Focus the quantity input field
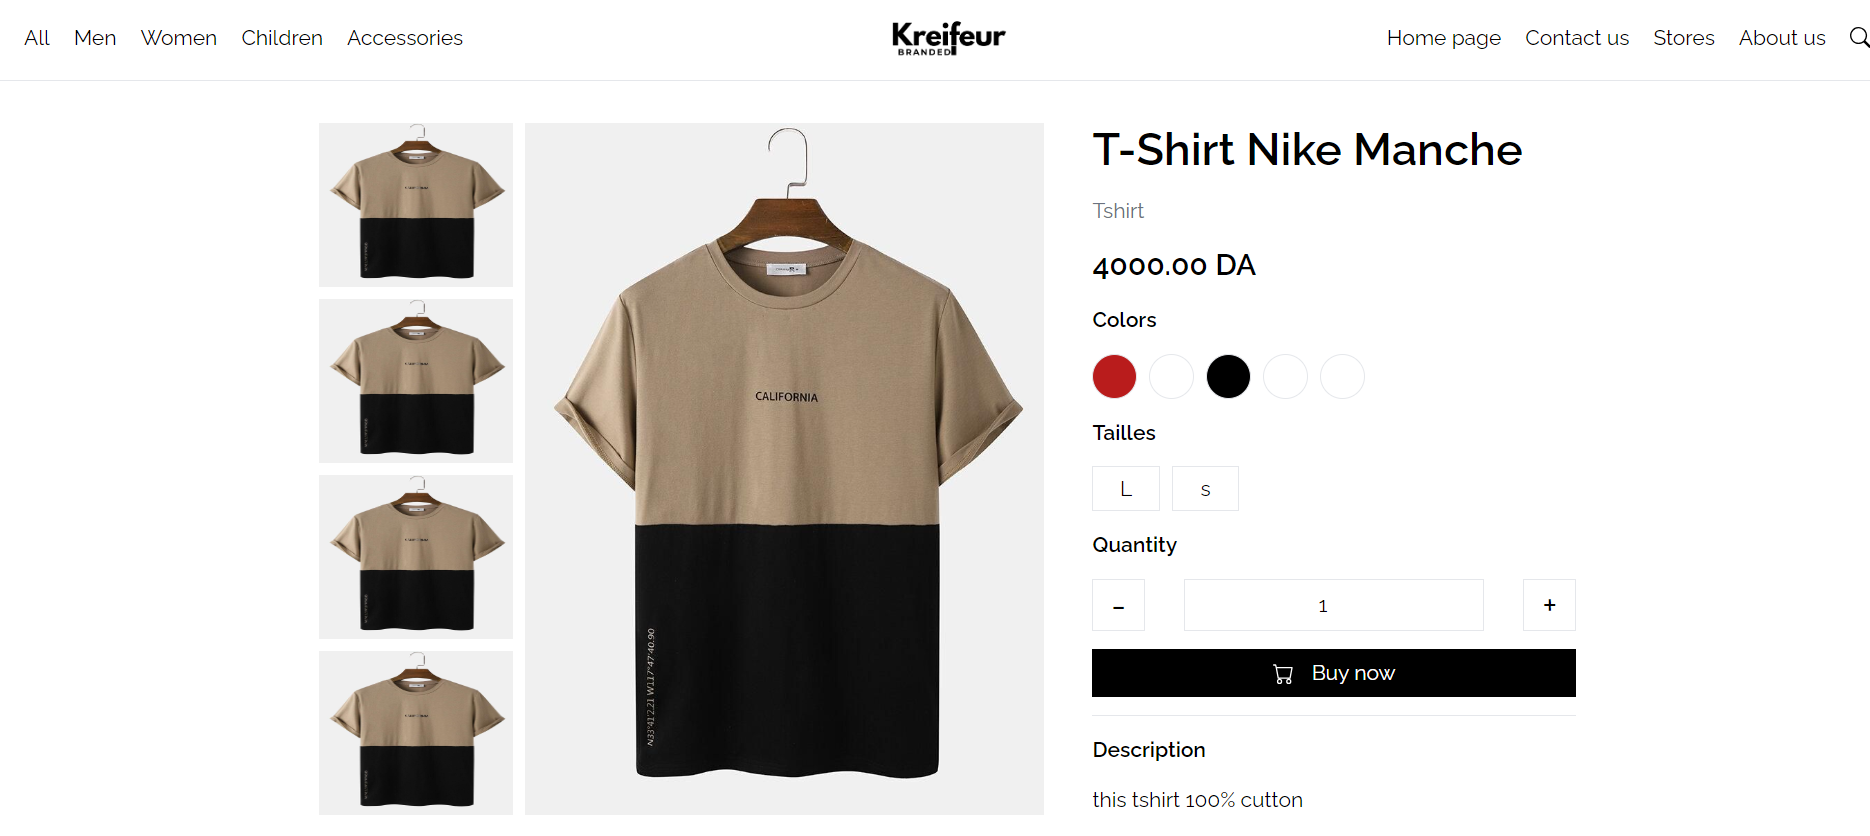1870x836 pixels. coord(1334,605)
